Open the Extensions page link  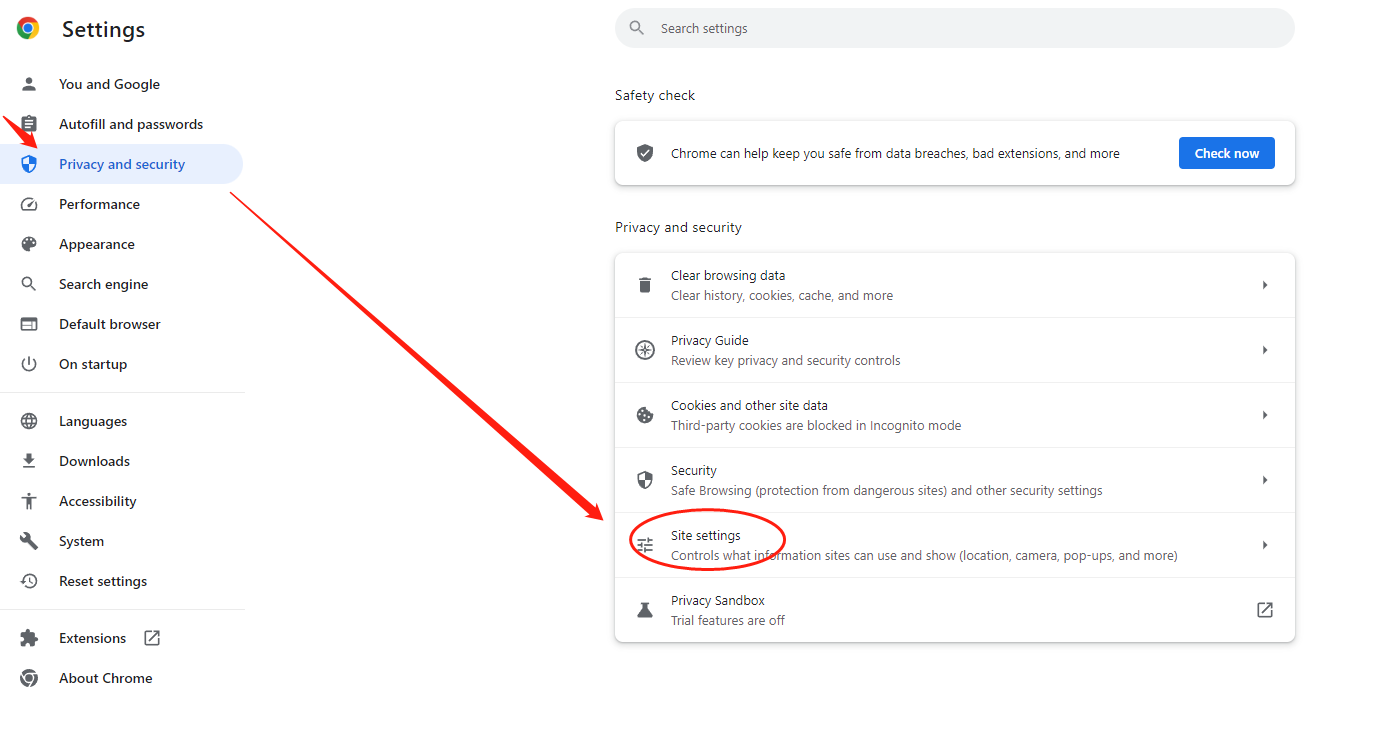coord(121,638)
